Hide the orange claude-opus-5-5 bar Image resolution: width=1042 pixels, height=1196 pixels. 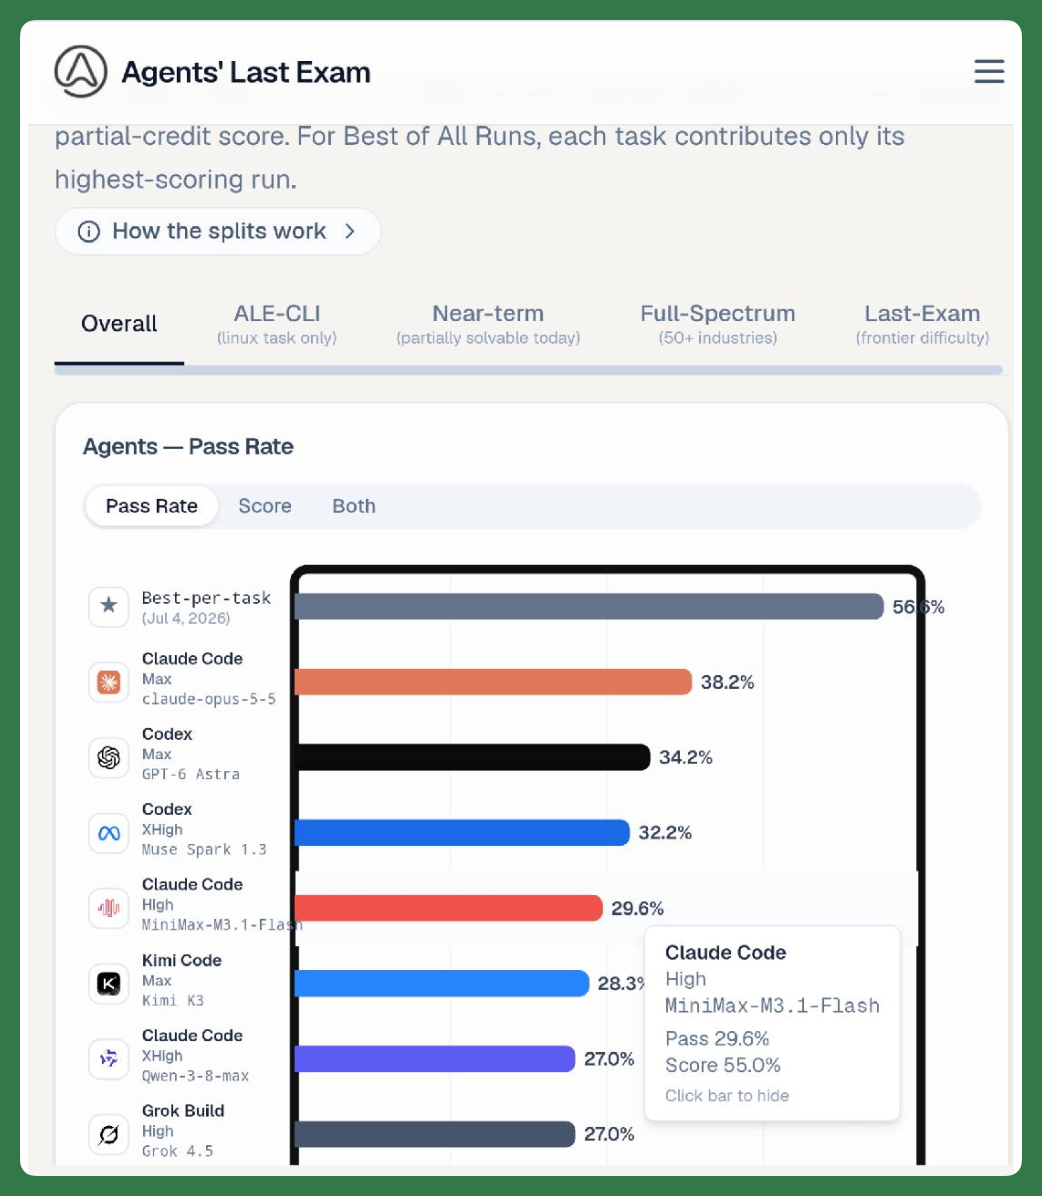[493, 682]
